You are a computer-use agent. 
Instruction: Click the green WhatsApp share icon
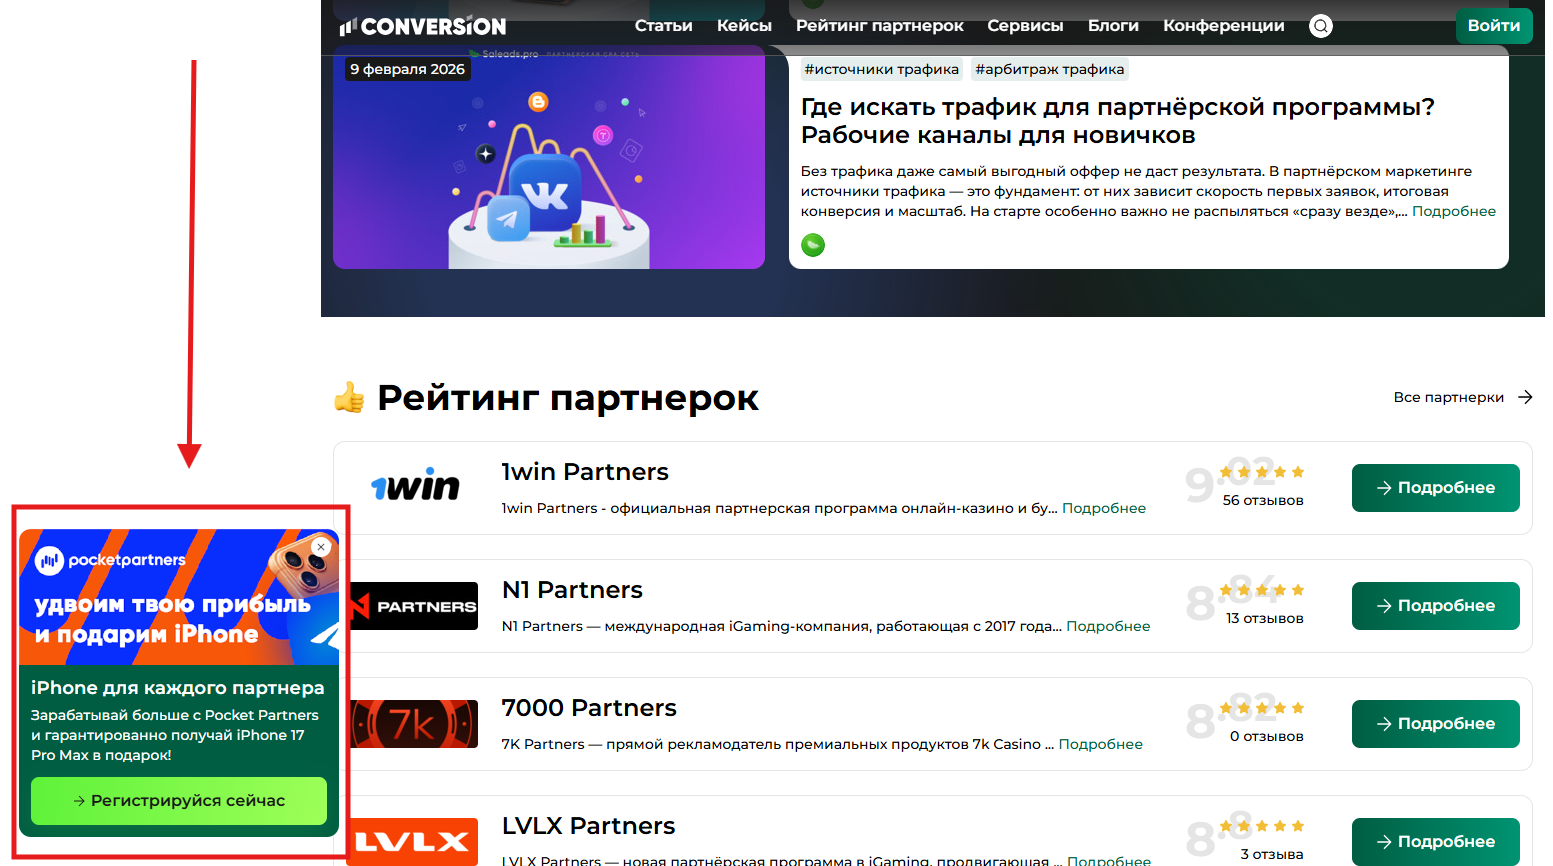click(x=813, y=244)
